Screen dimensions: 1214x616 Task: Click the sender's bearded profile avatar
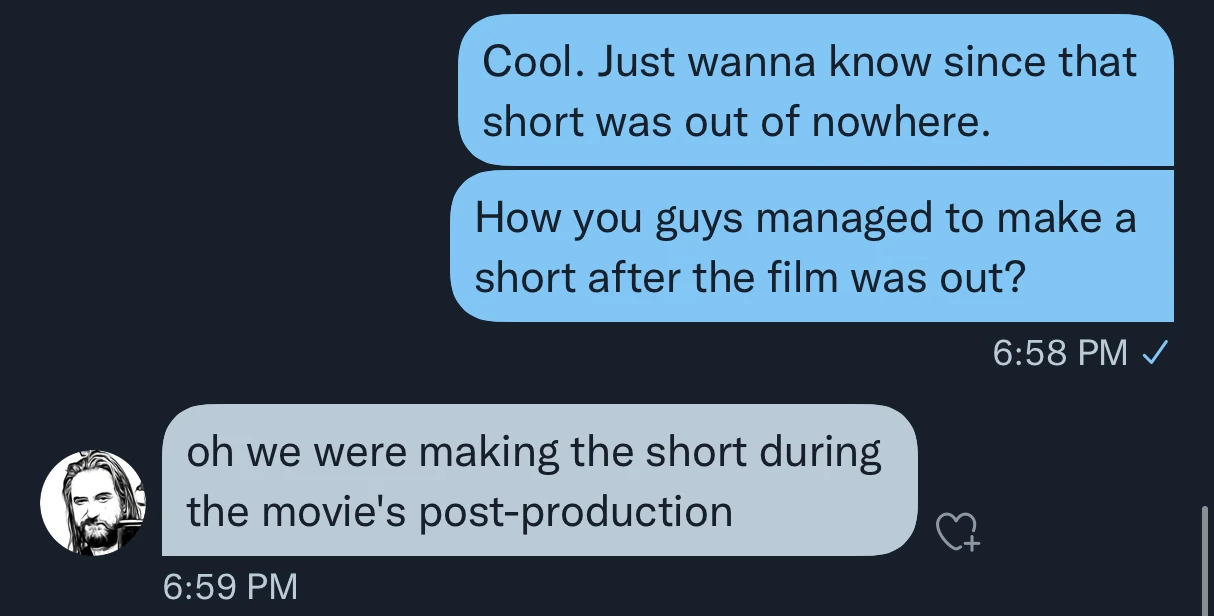(x=92, y=502)
